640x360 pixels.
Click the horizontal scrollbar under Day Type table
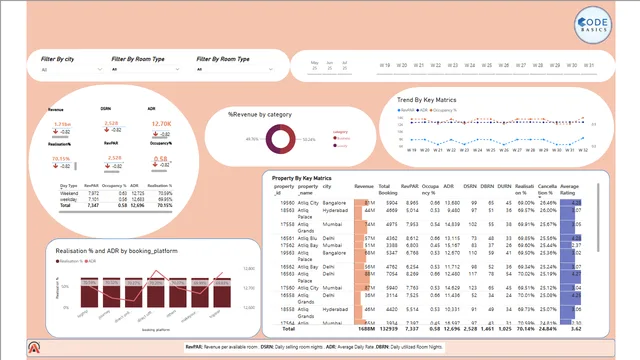[116, 212]
